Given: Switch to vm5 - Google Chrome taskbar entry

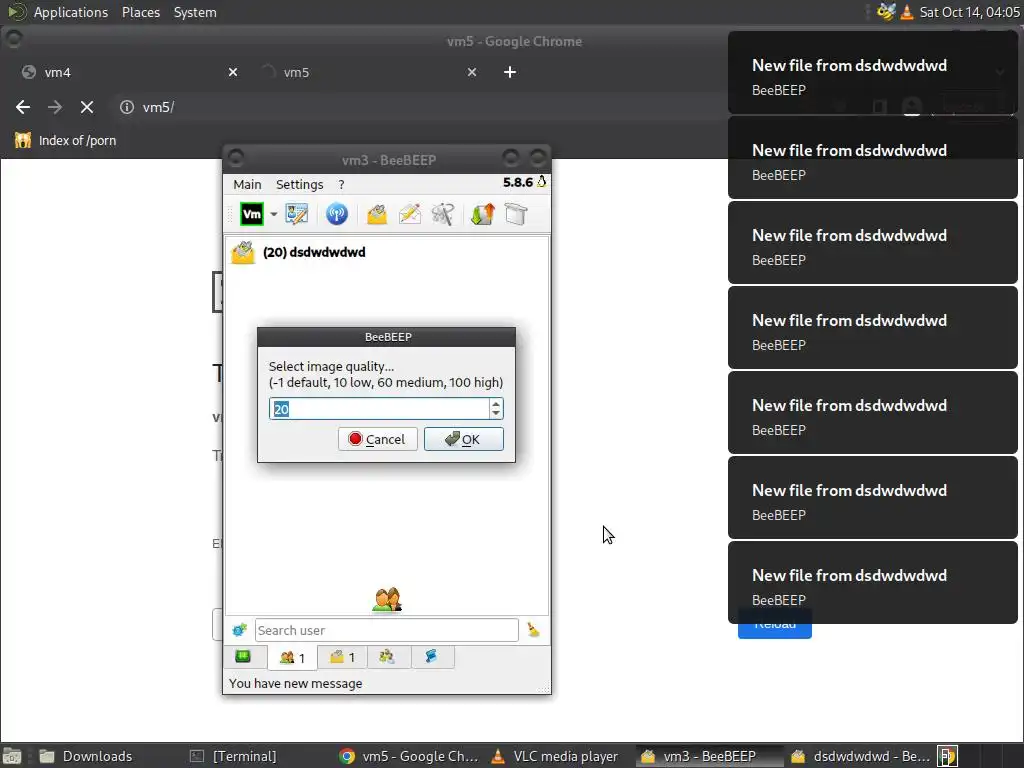Looking at the screenshot, I should pos(409,756).
